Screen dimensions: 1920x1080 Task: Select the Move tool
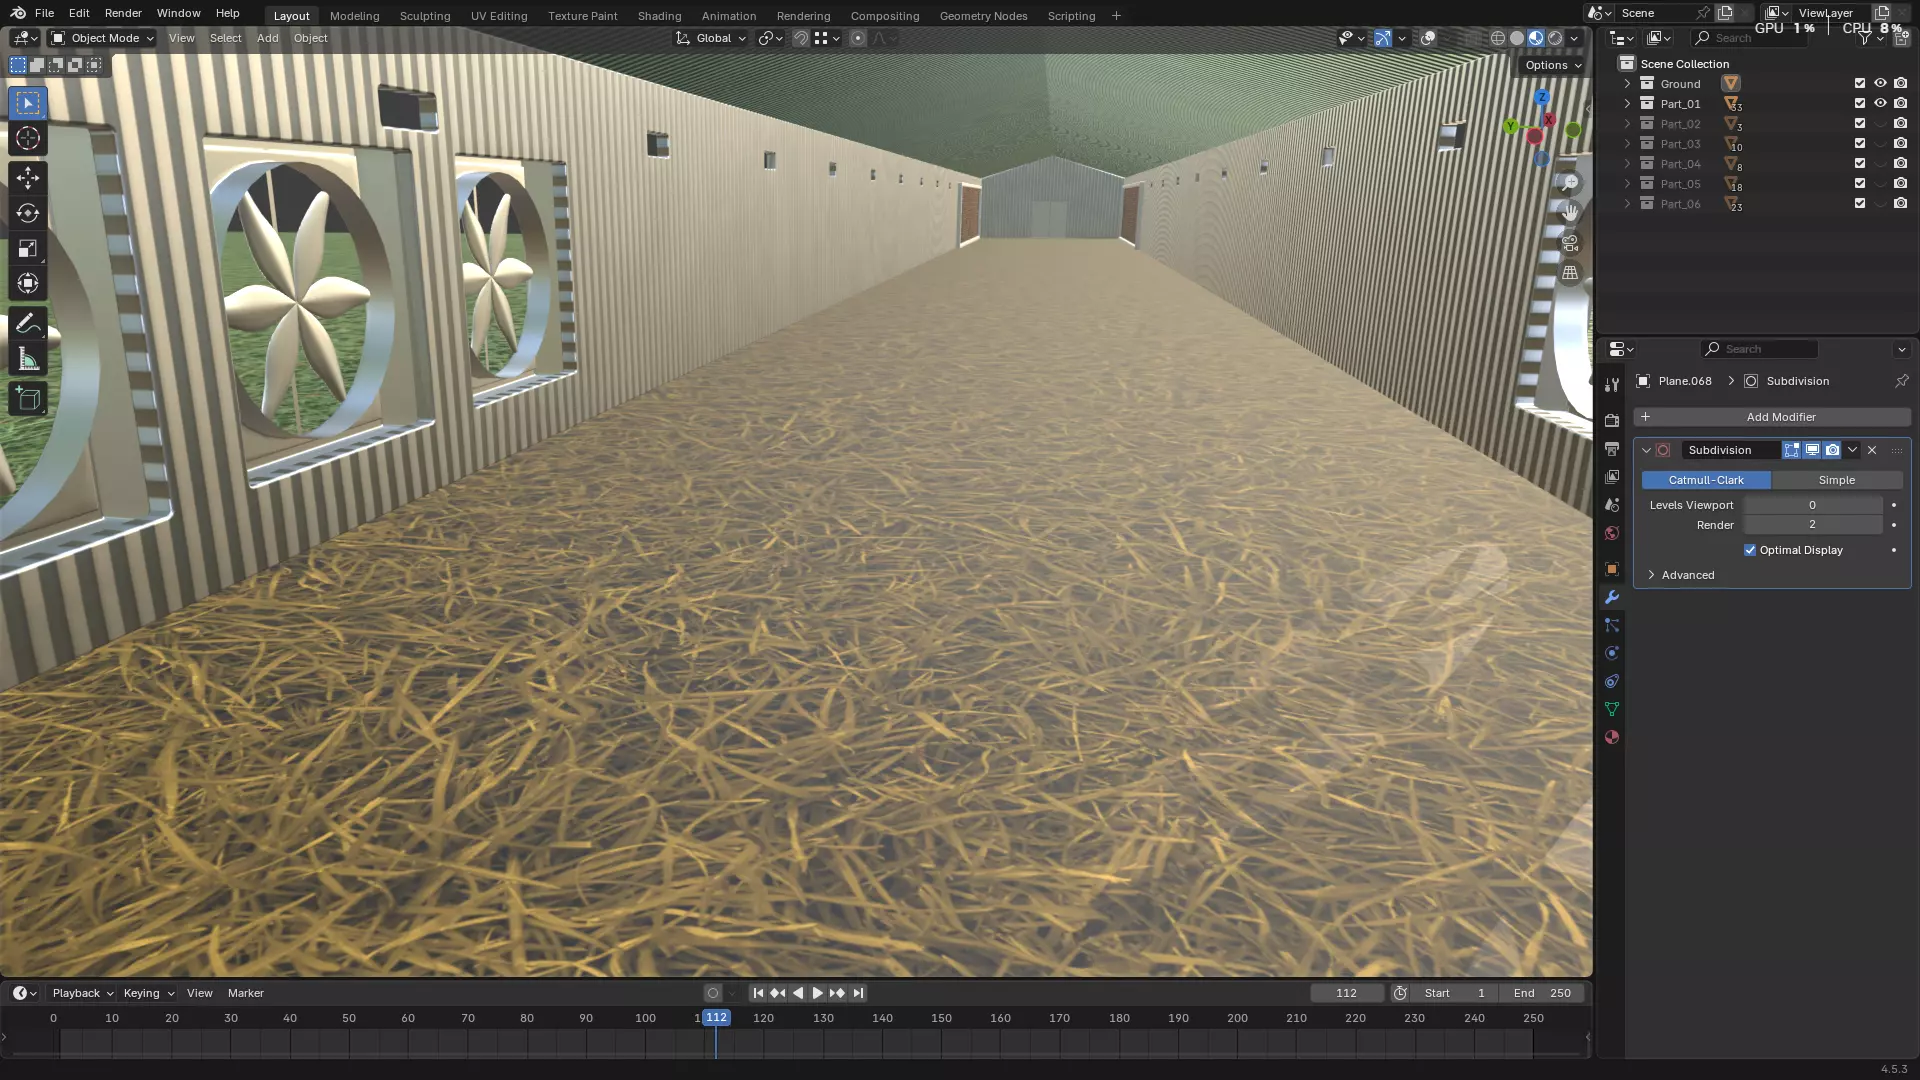coord(28,178)
